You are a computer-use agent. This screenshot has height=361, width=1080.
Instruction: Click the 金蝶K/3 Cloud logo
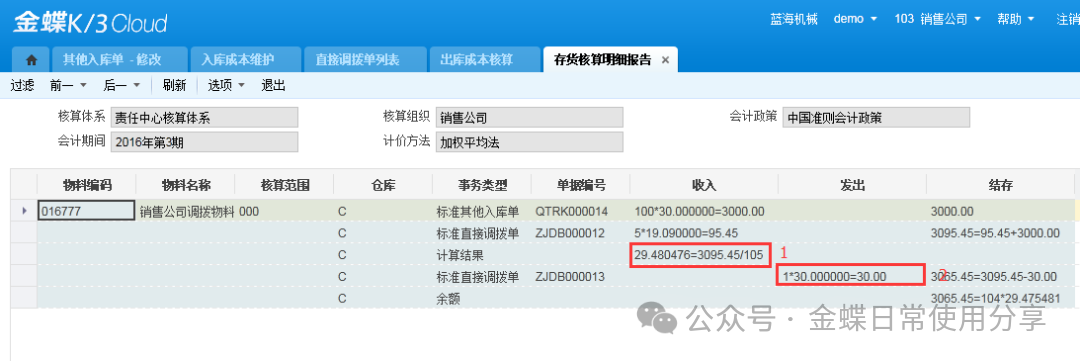(x=90, y=23)
